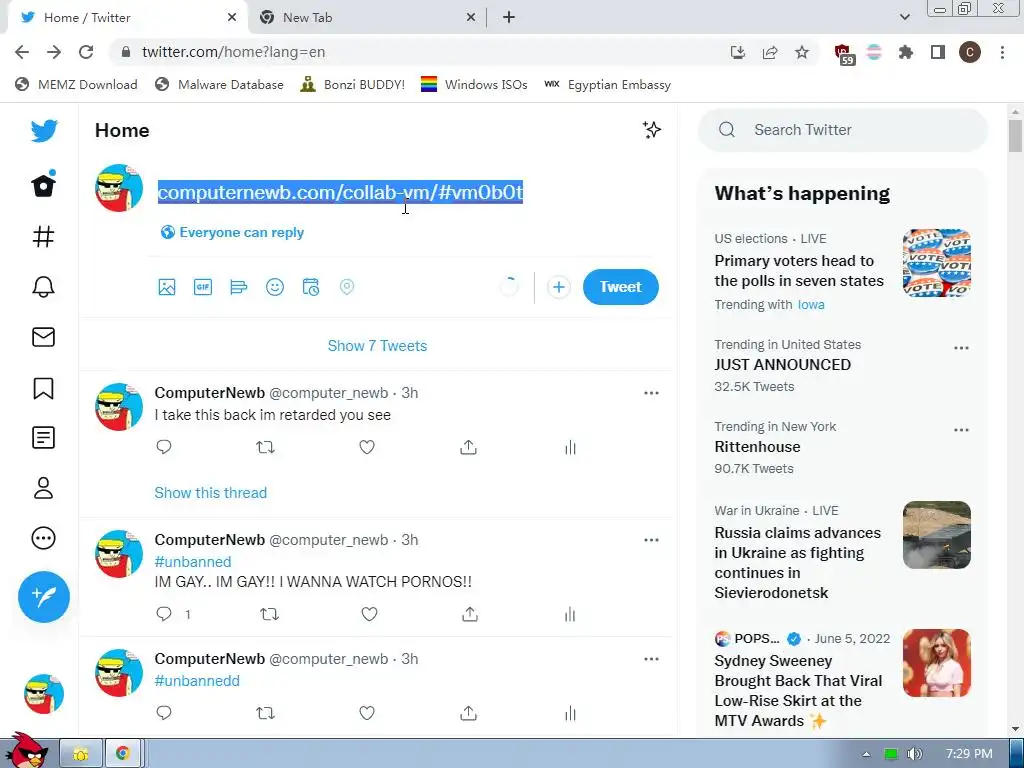Open Chrome from the taskbar
The image size is (1024, 768).
[123, 754]
